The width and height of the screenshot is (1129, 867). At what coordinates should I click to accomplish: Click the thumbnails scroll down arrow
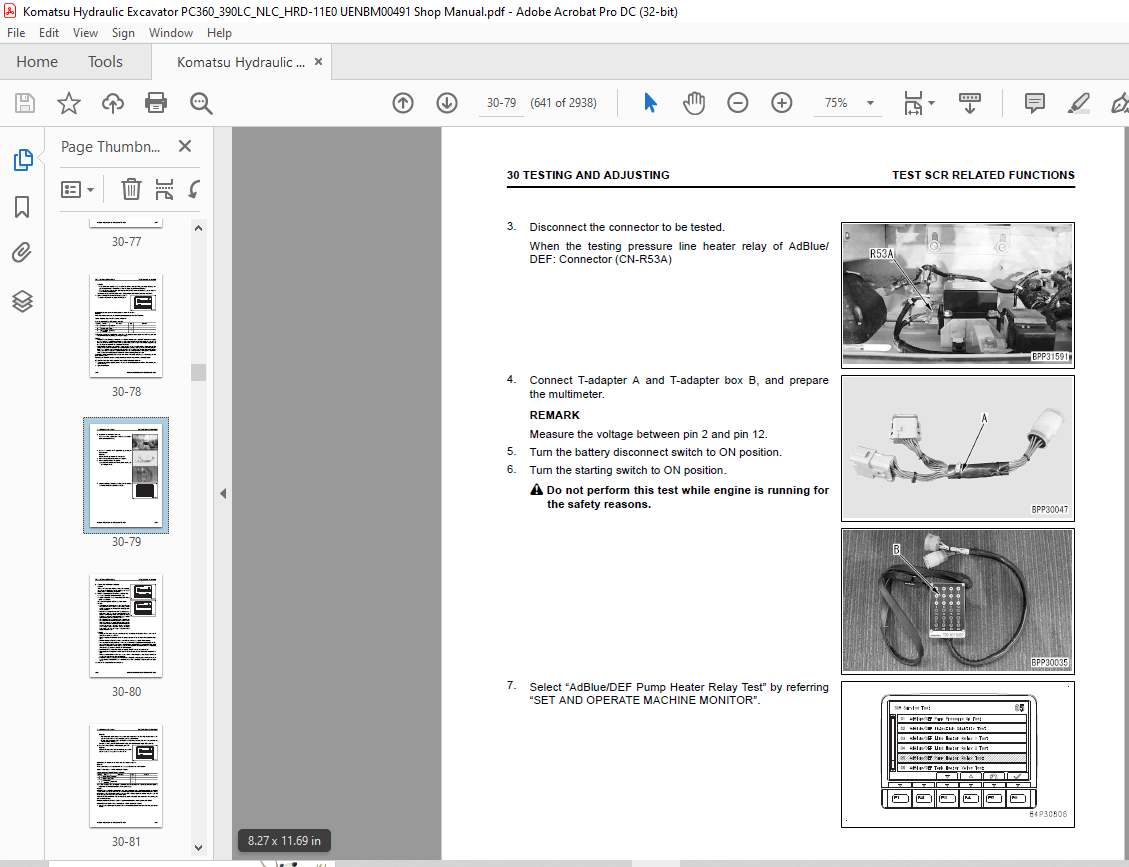[x=199, y=848]
